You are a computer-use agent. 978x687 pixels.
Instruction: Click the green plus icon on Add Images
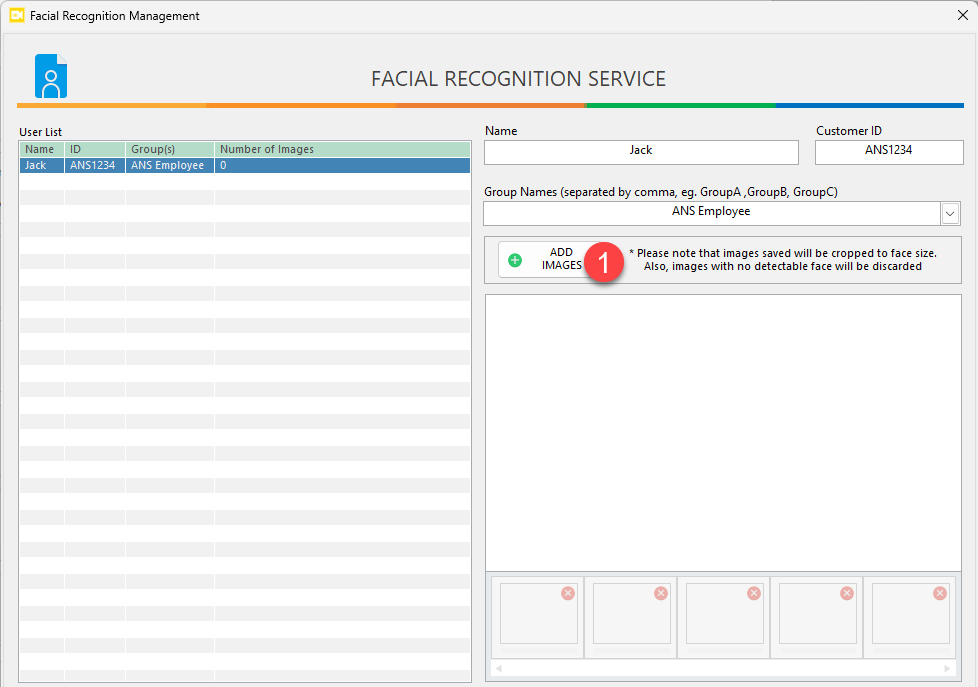(515, 260)
